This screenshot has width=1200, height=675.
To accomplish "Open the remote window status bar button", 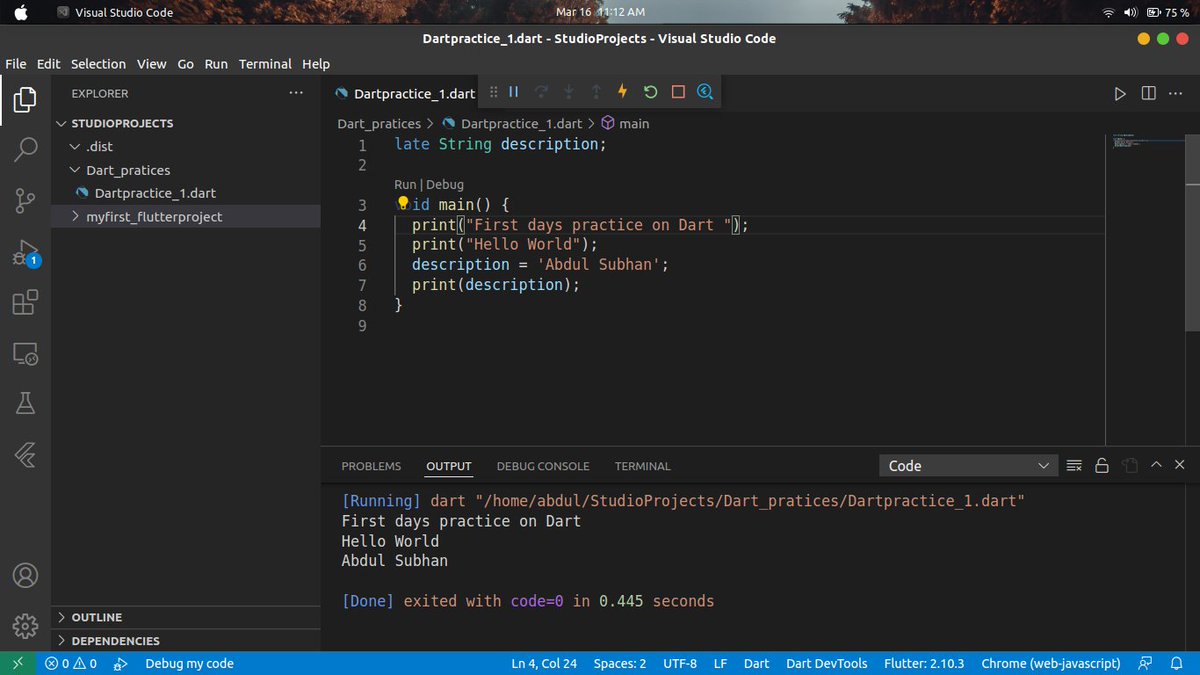I will [x=17, y=663].
